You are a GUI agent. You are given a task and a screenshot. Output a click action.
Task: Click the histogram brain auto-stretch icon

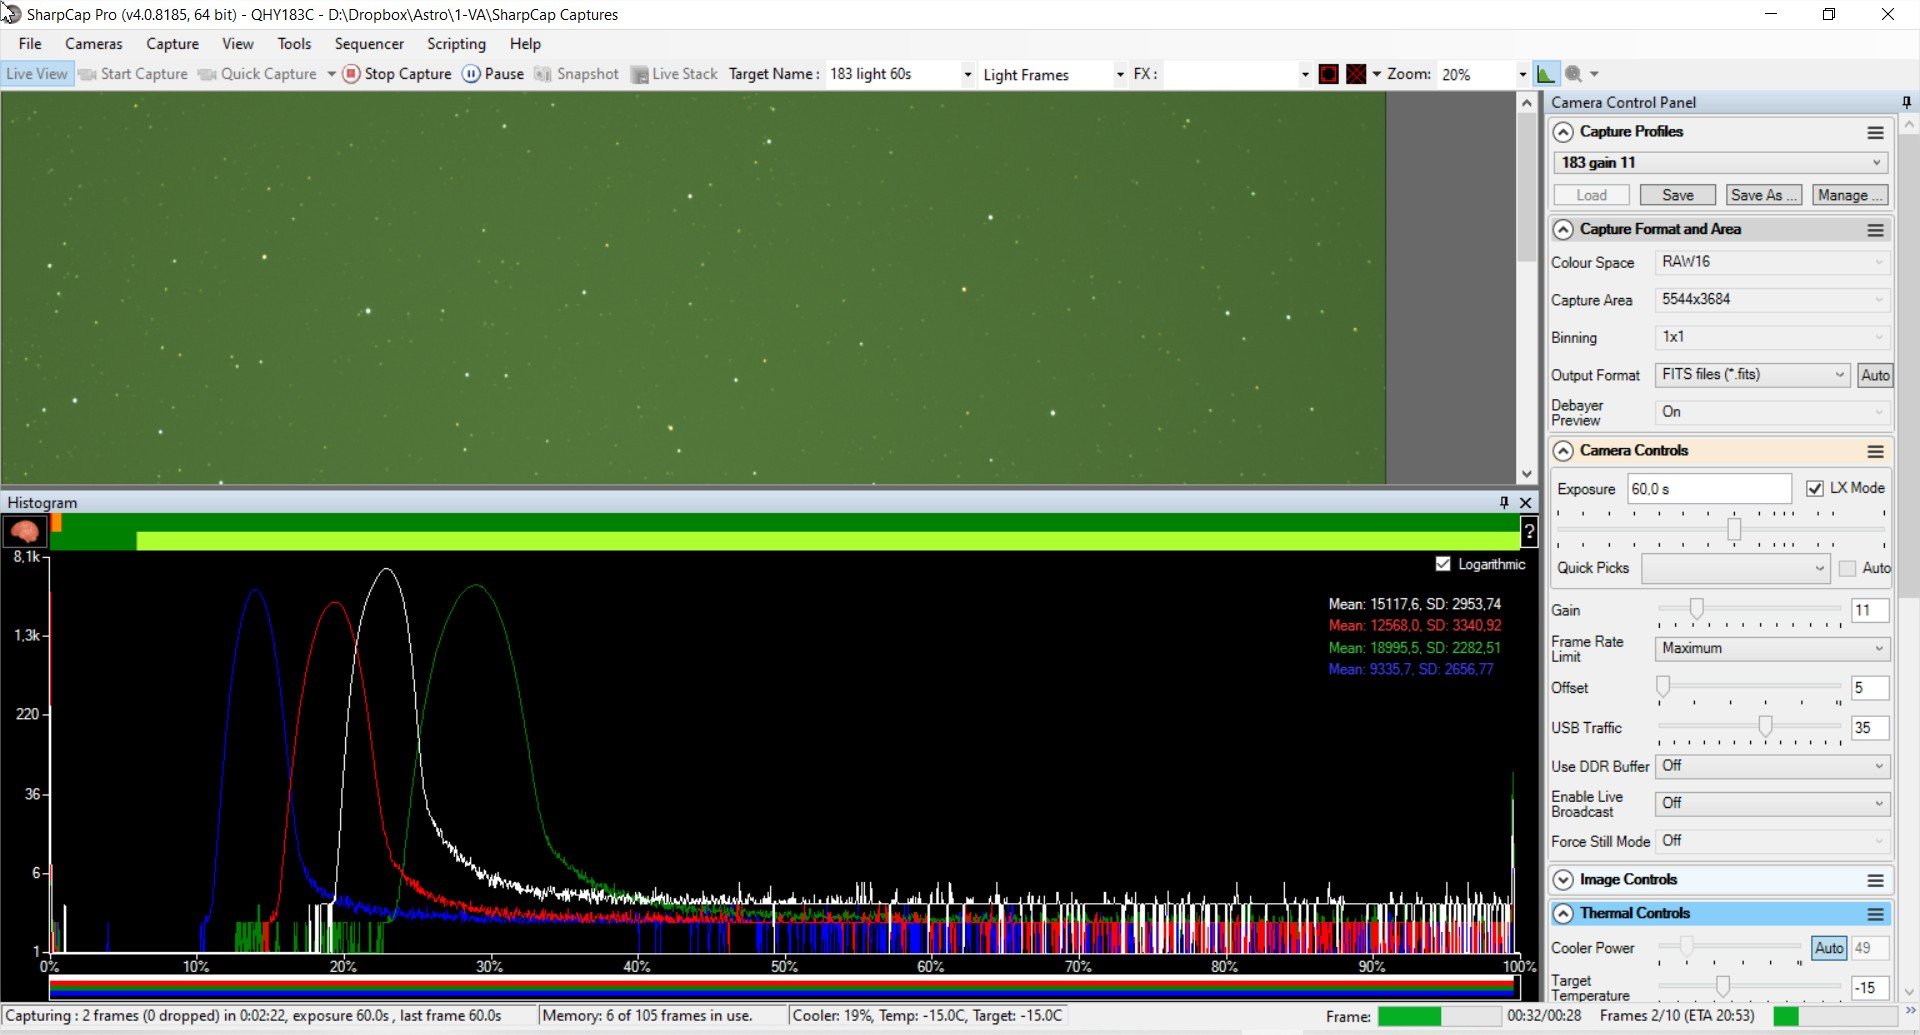[x=24, y=531]
